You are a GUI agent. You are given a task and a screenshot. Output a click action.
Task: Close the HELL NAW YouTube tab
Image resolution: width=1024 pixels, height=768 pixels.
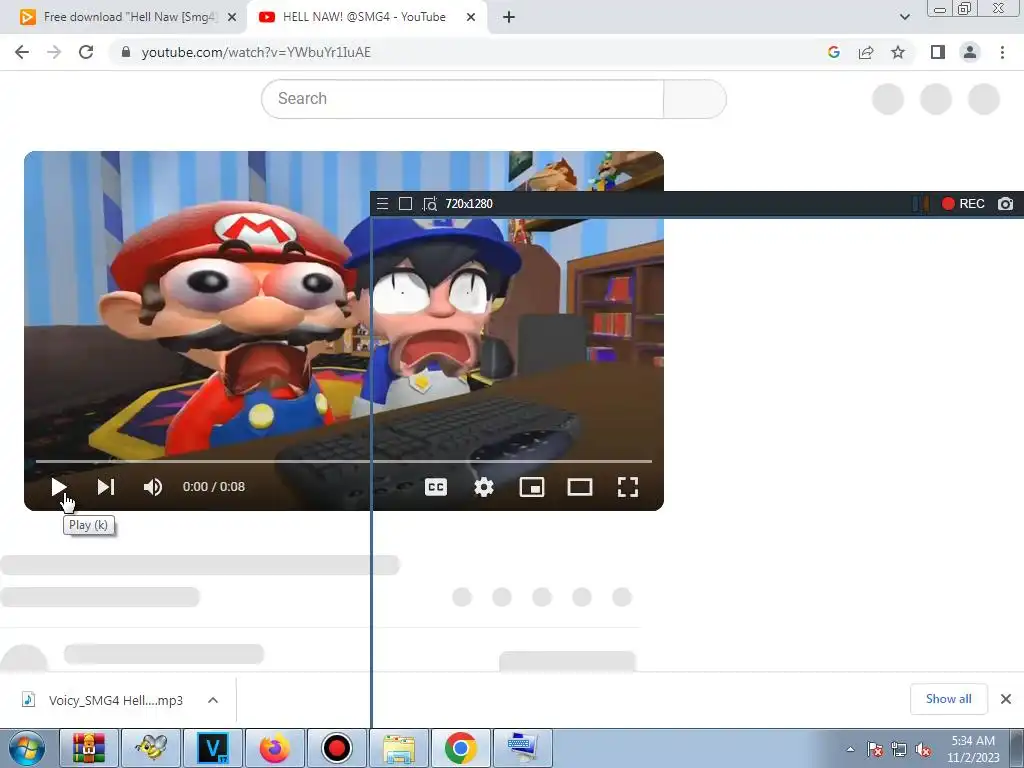tap(471, 18)
